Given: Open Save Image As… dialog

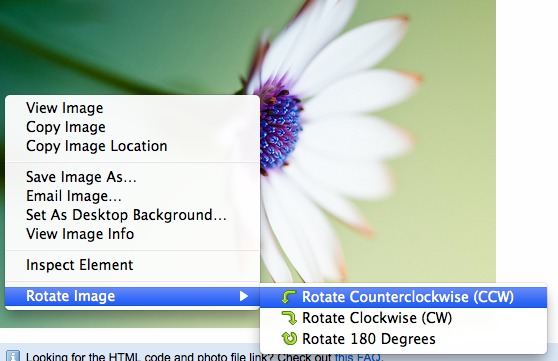Looking at the screenshot, I should coord(132,177).
